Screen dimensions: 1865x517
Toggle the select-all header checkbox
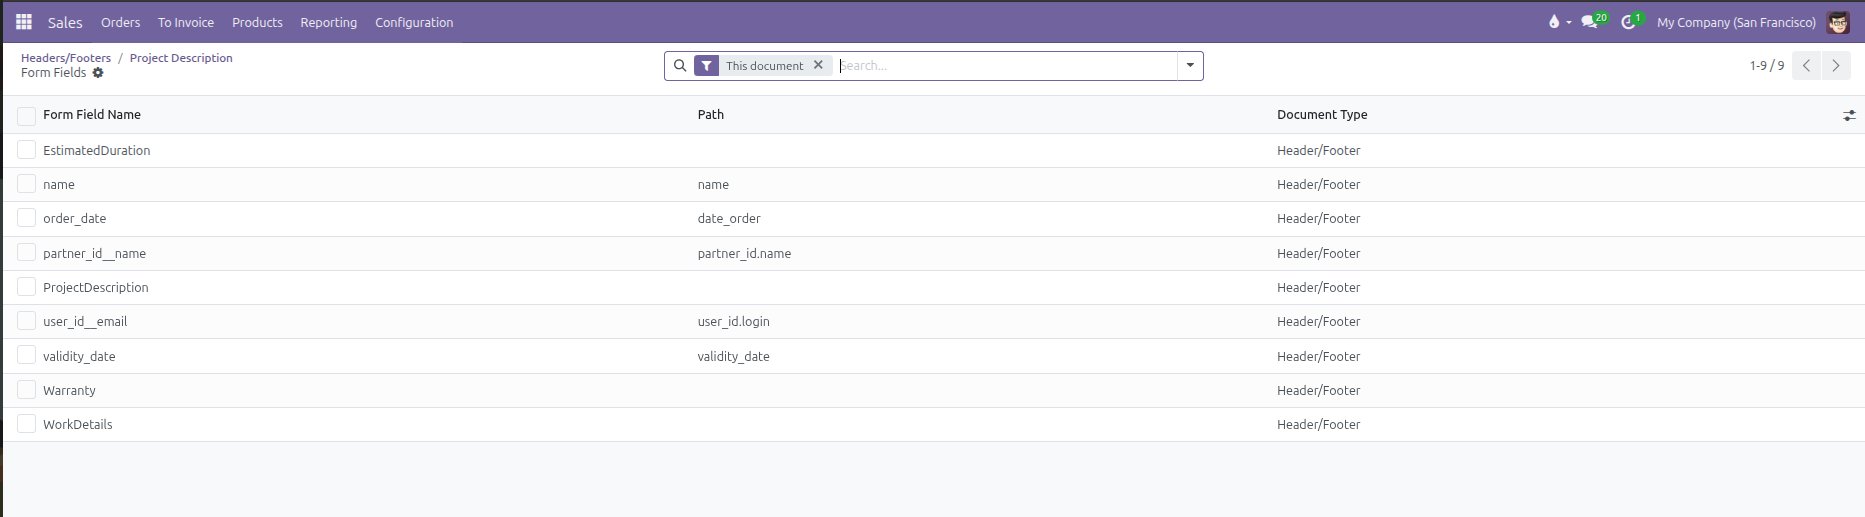[x=27, y=116]
